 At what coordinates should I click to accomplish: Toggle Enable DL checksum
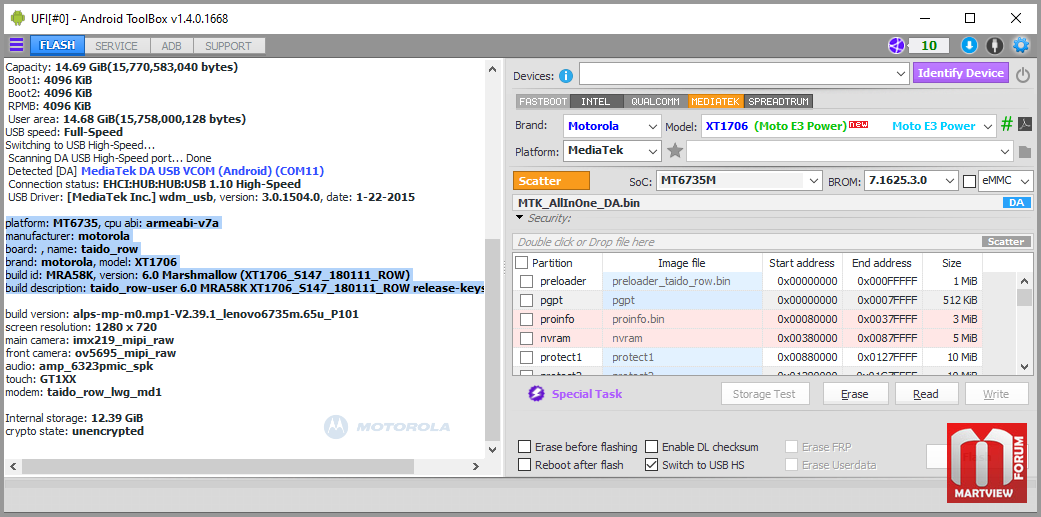tap(651, 447)
